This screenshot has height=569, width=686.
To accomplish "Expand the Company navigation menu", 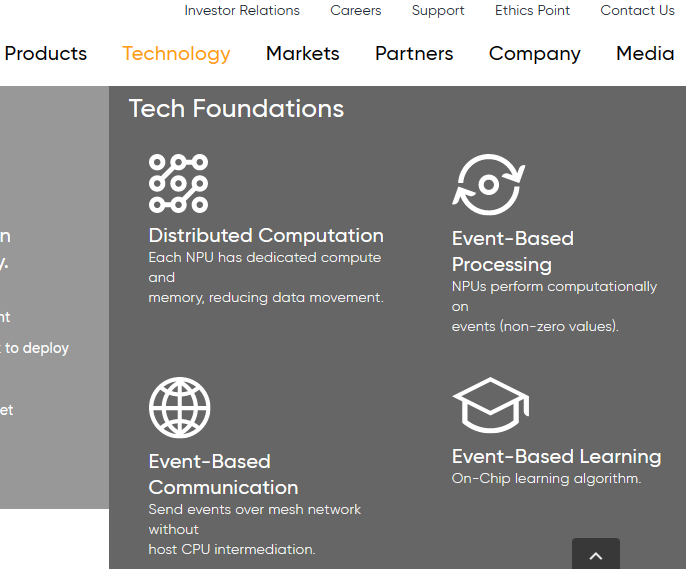I will point(535,54).
